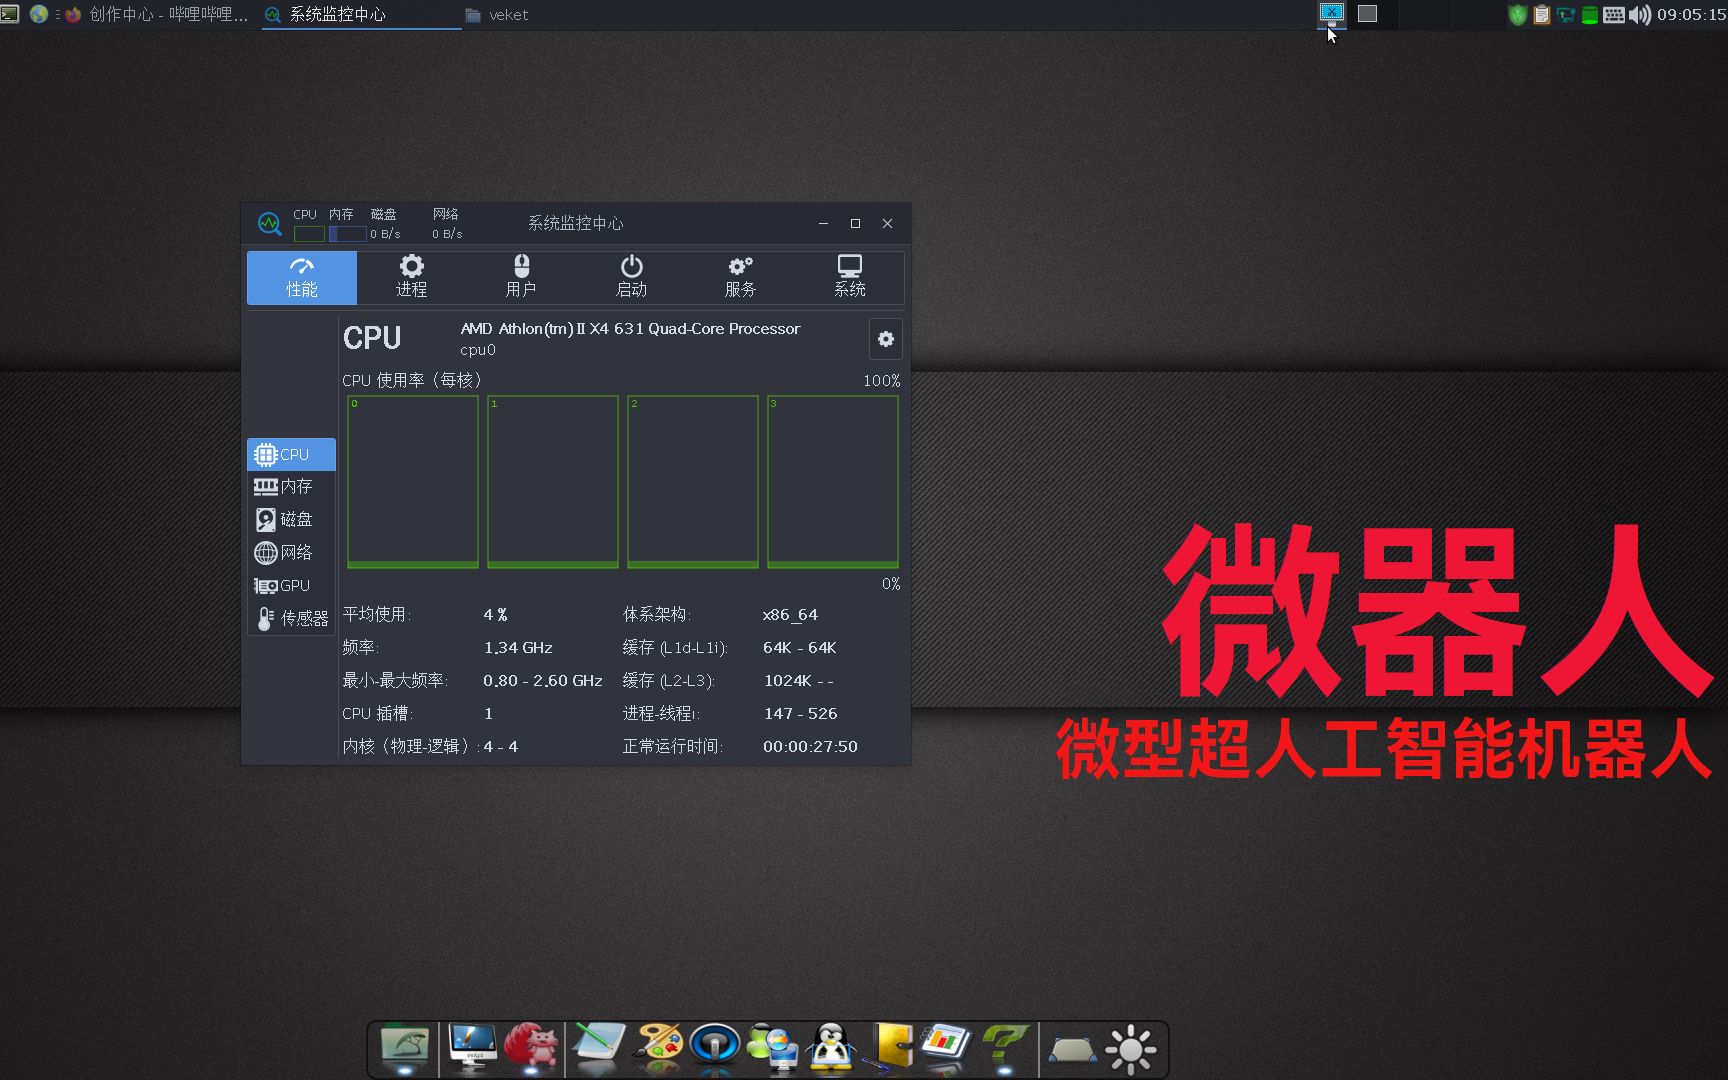The height and width of the screenshot is (1080, 1728).
Task: Select 内存 (Memory) in the monitor sidebar
Action: 291,486
